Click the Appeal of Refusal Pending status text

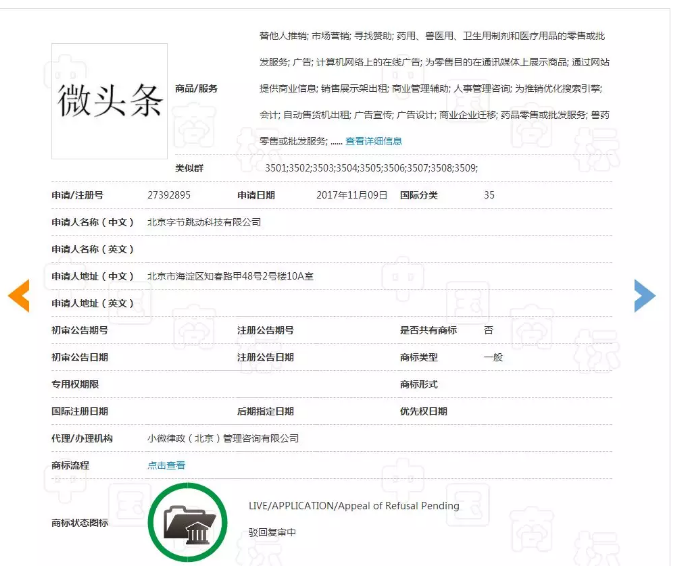pyautogui.click(x=354, y=506)
